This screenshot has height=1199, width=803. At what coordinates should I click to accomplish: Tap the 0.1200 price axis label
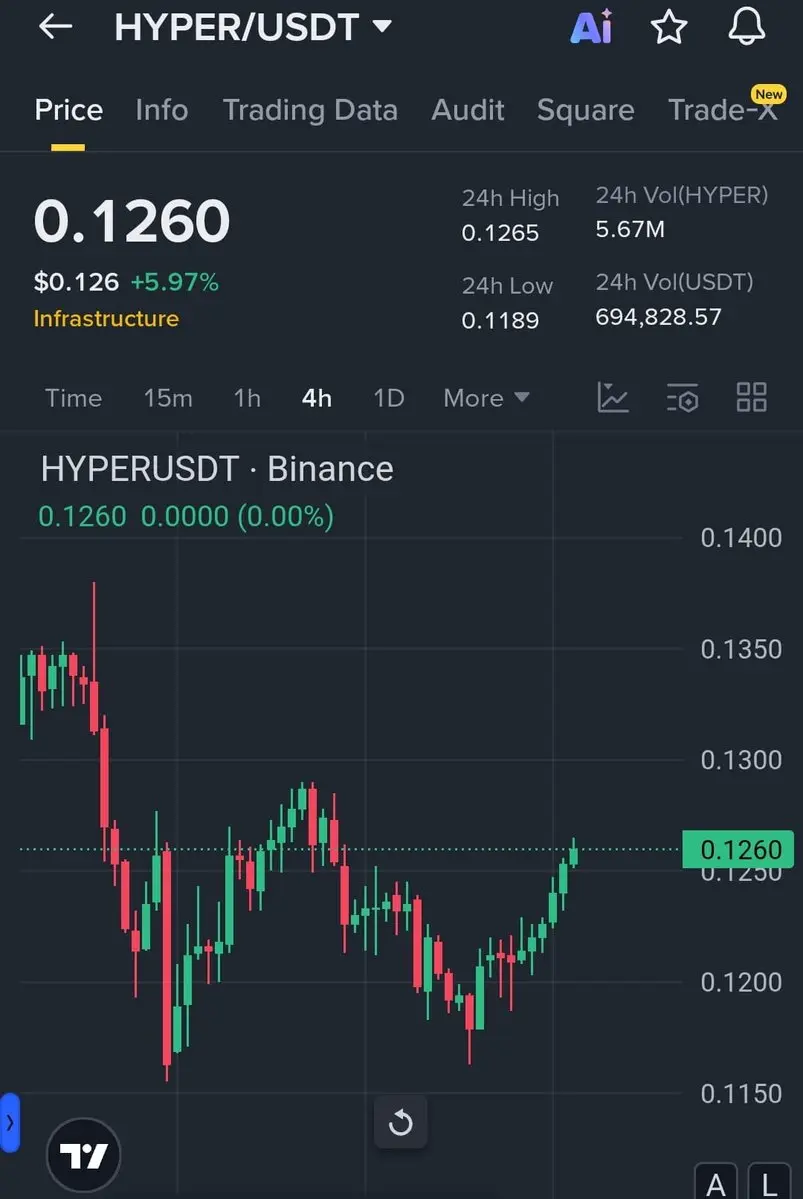pyautogui.click(x=741, y=982)
